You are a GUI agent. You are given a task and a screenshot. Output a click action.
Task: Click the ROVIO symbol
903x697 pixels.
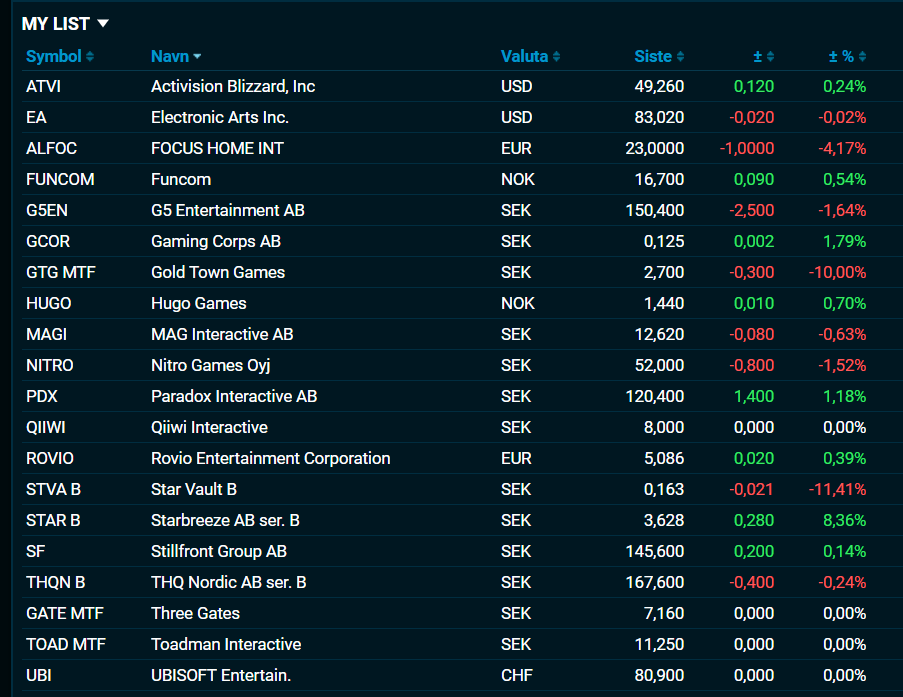pos(50,459)
